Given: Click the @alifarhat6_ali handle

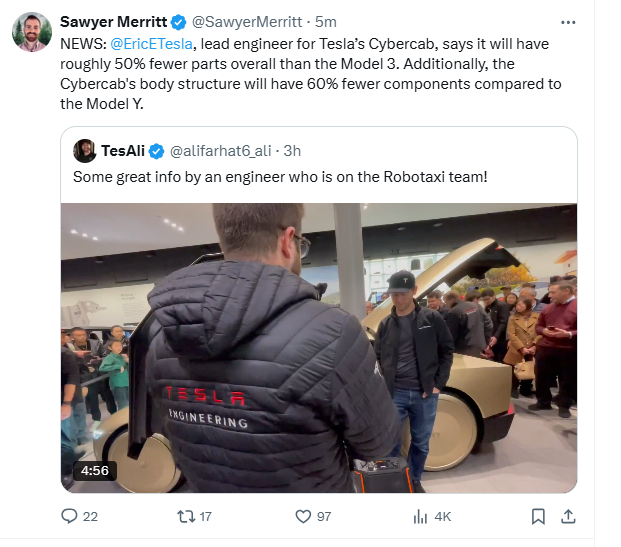Looking at the screenshot, I should 221,151.
